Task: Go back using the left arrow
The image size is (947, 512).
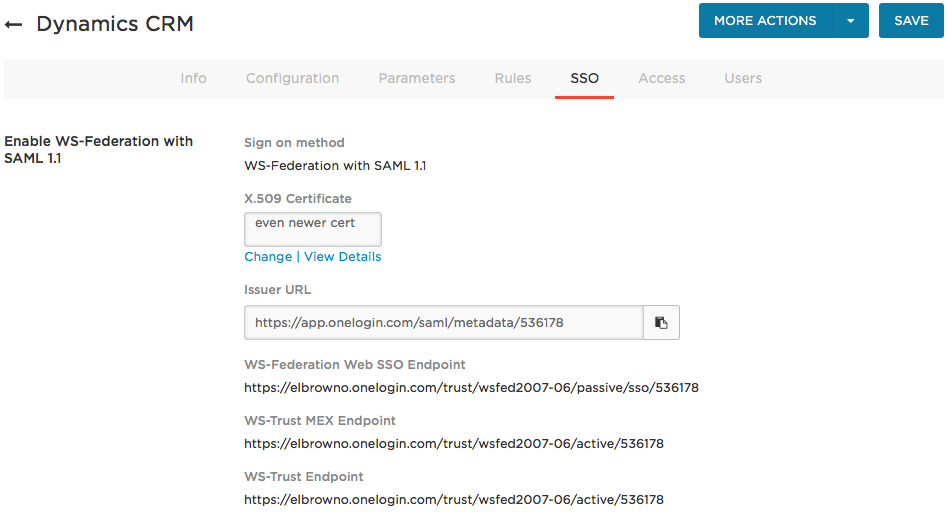Action: [x=13, y=24]
